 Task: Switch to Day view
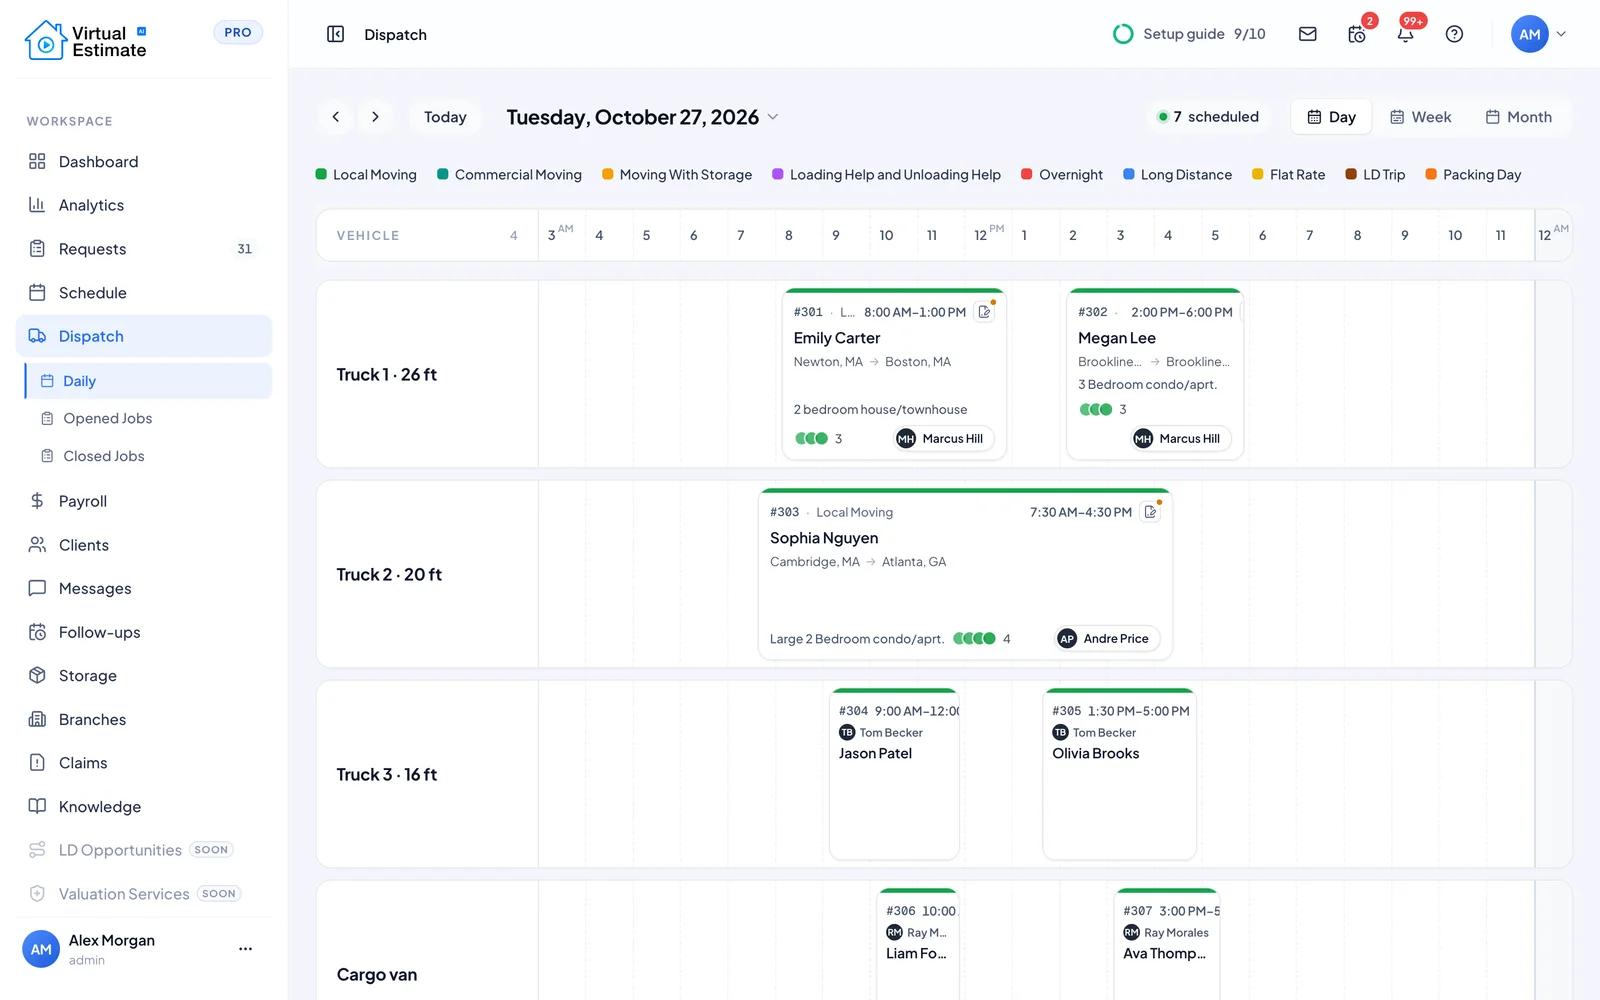(1332, 117)
